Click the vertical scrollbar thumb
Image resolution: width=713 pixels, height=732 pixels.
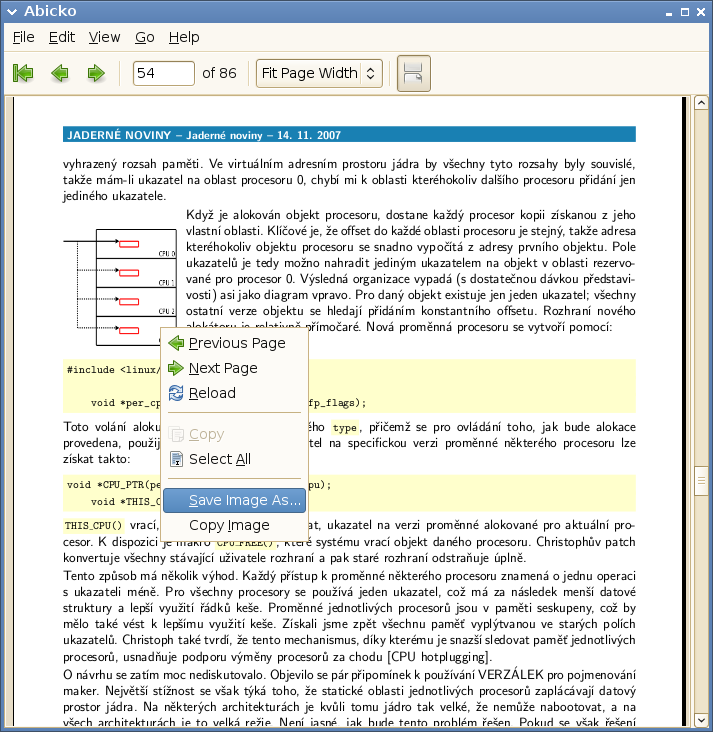701,480
